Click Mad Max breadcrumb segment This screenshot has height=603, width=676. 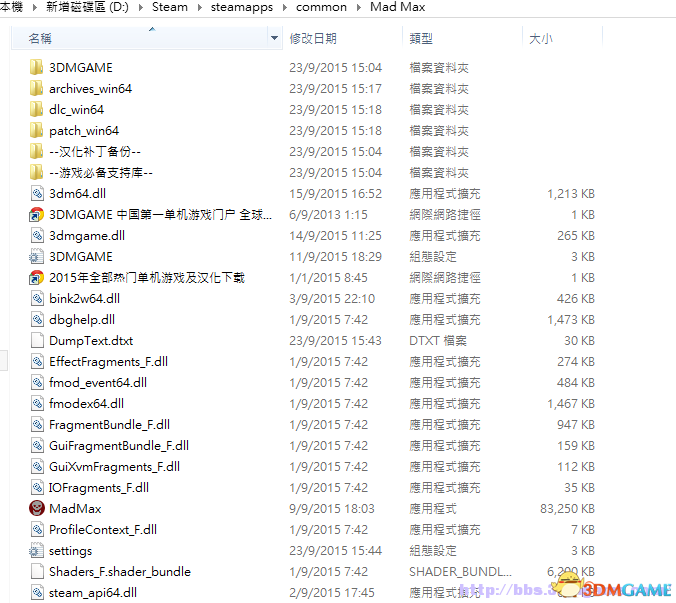coord(397,7)
